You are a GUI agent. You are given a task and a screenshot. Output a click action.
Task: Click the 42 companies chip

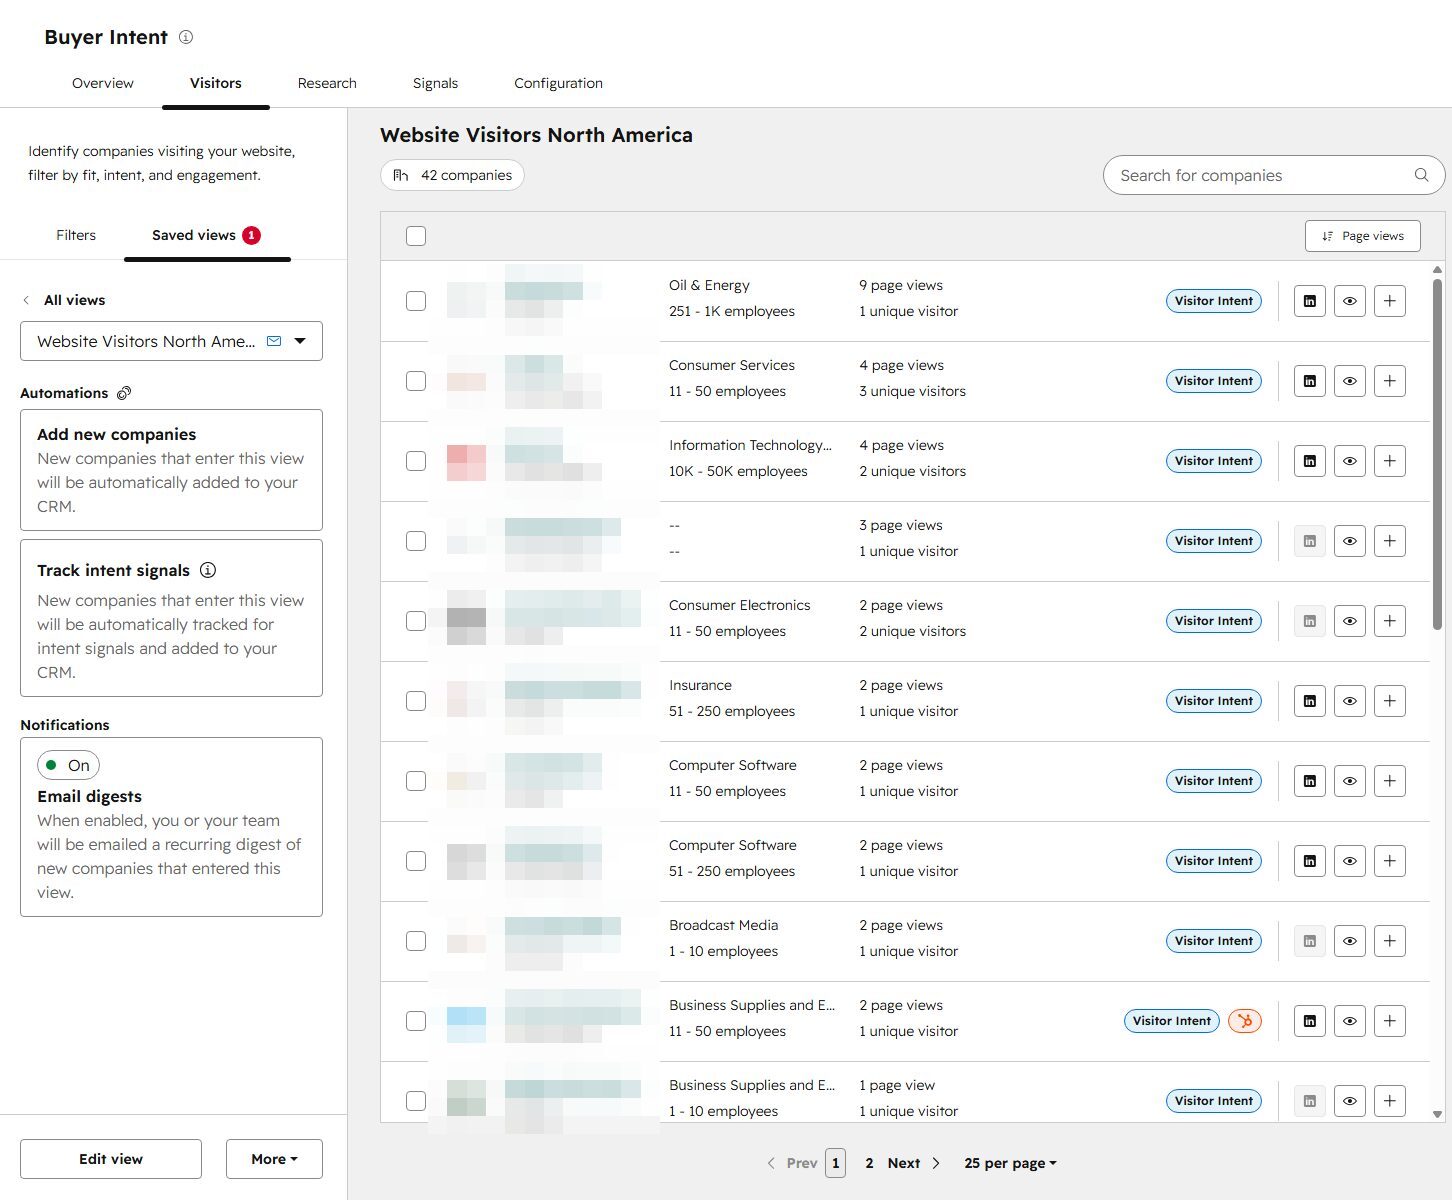click(x=452, y=175)
